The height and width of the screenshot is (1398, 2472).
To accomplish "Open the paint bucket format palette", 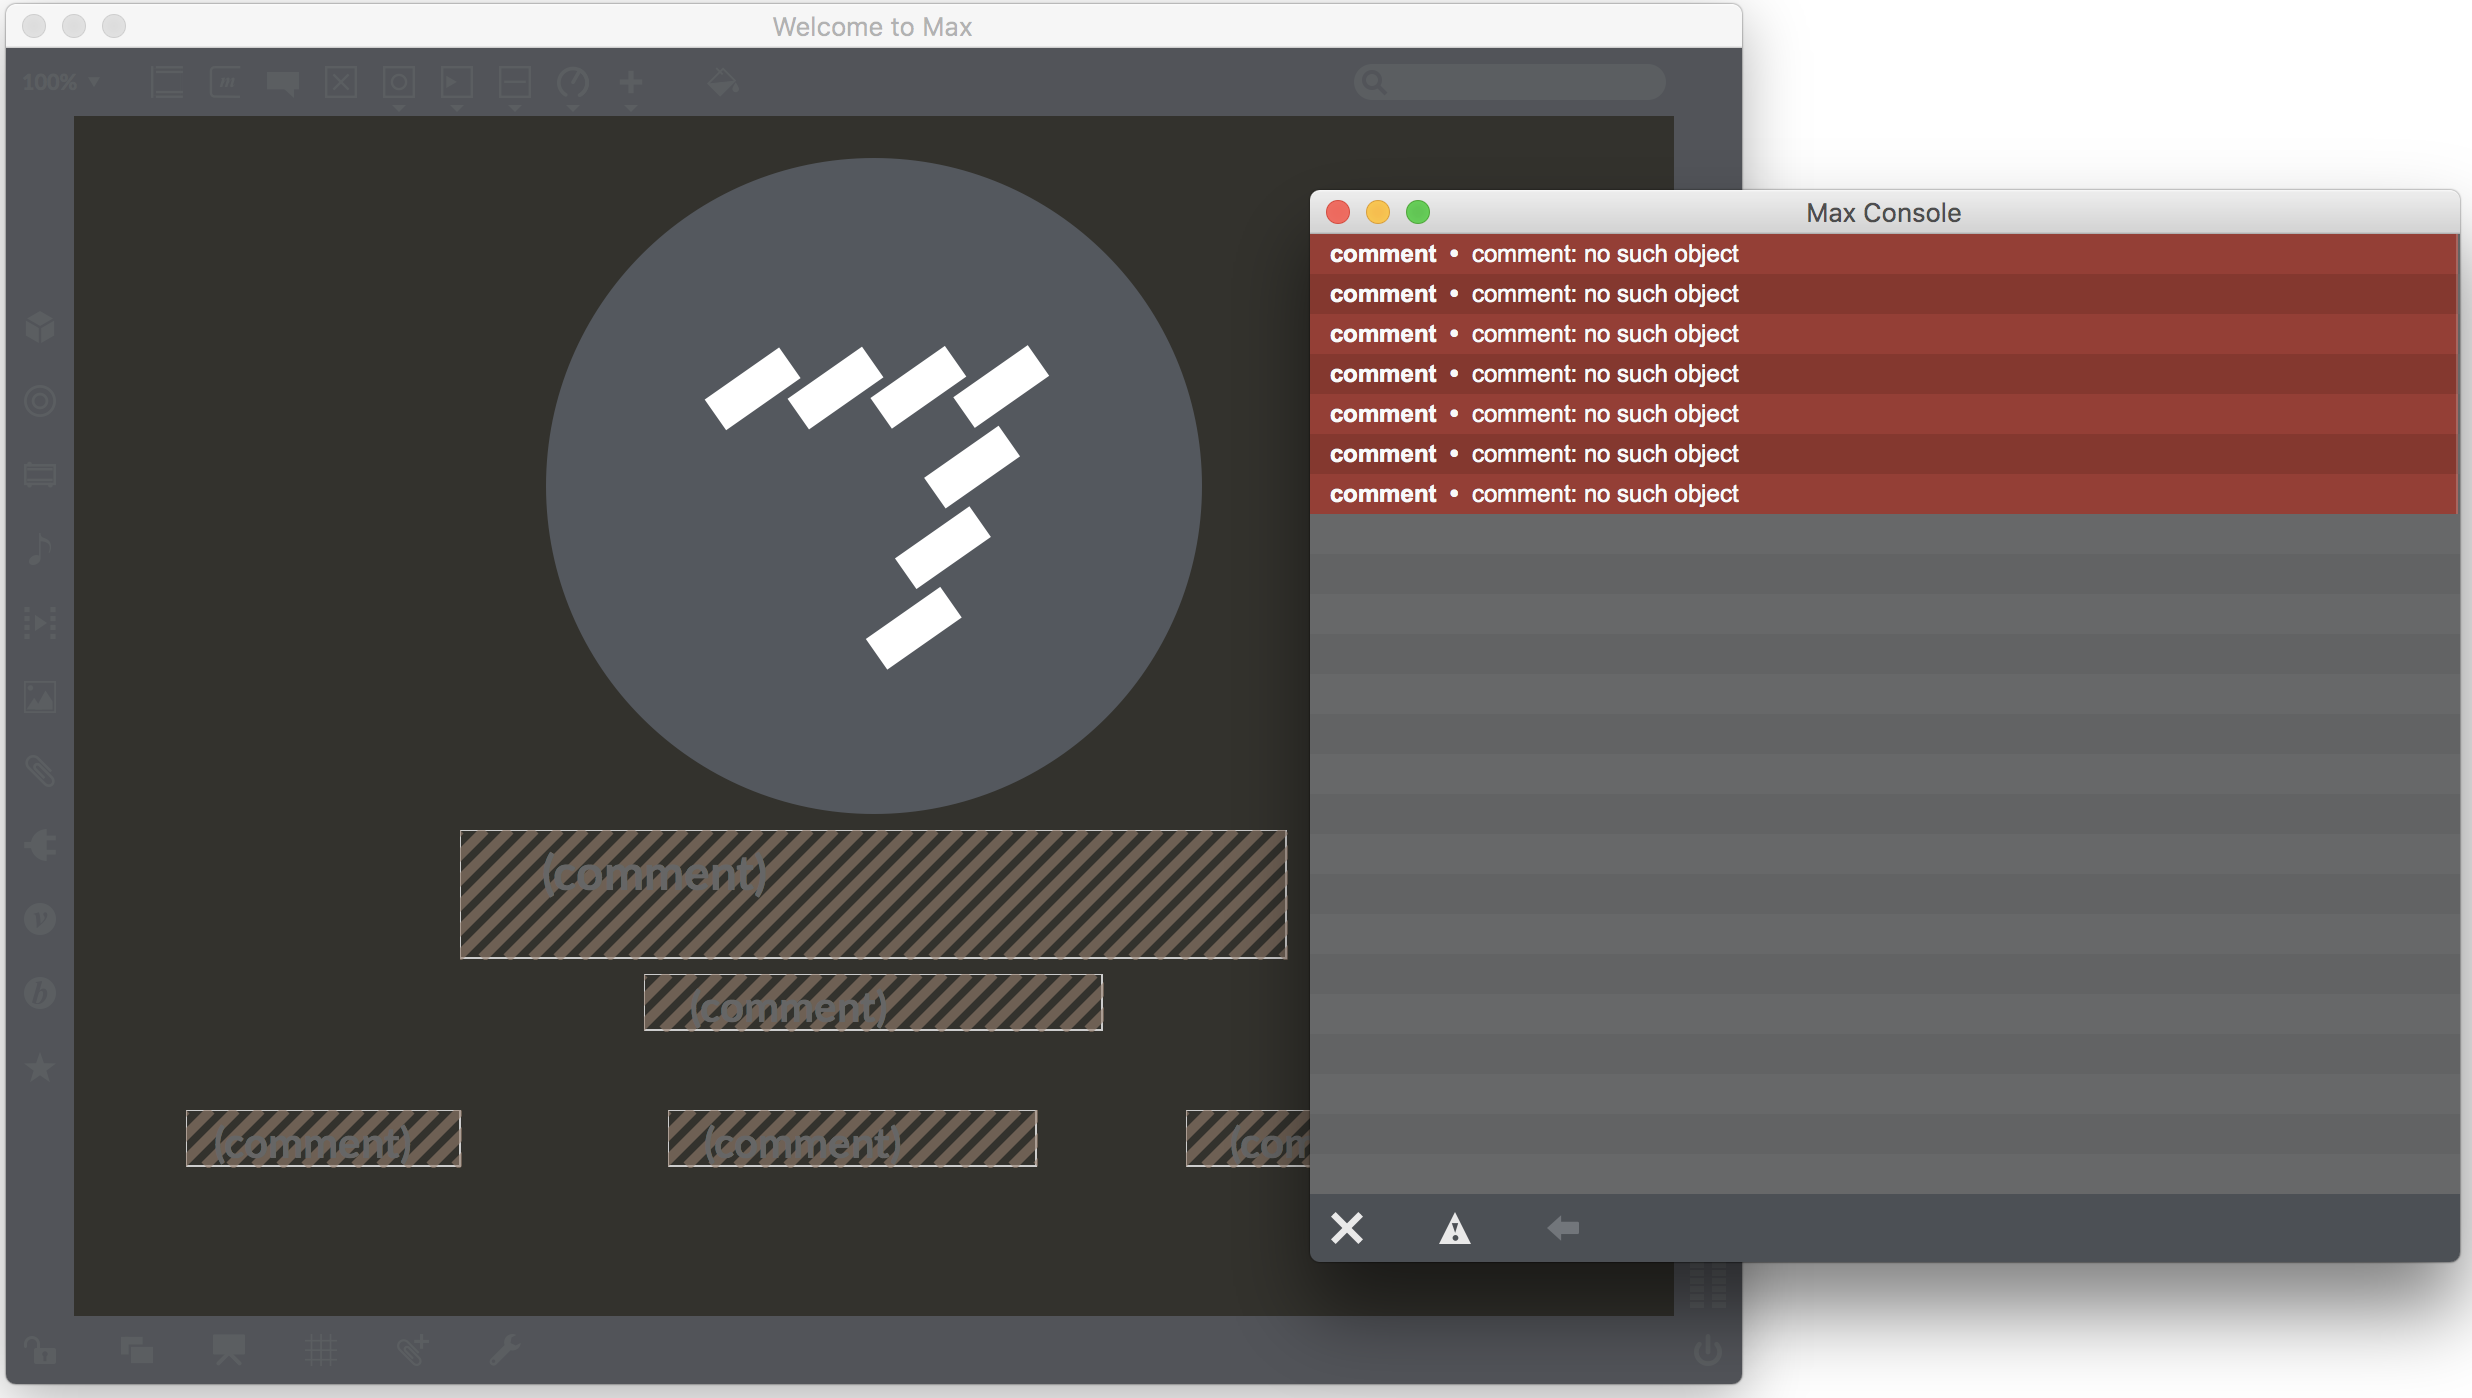I will pyautogui.click(x=722, y=82).
